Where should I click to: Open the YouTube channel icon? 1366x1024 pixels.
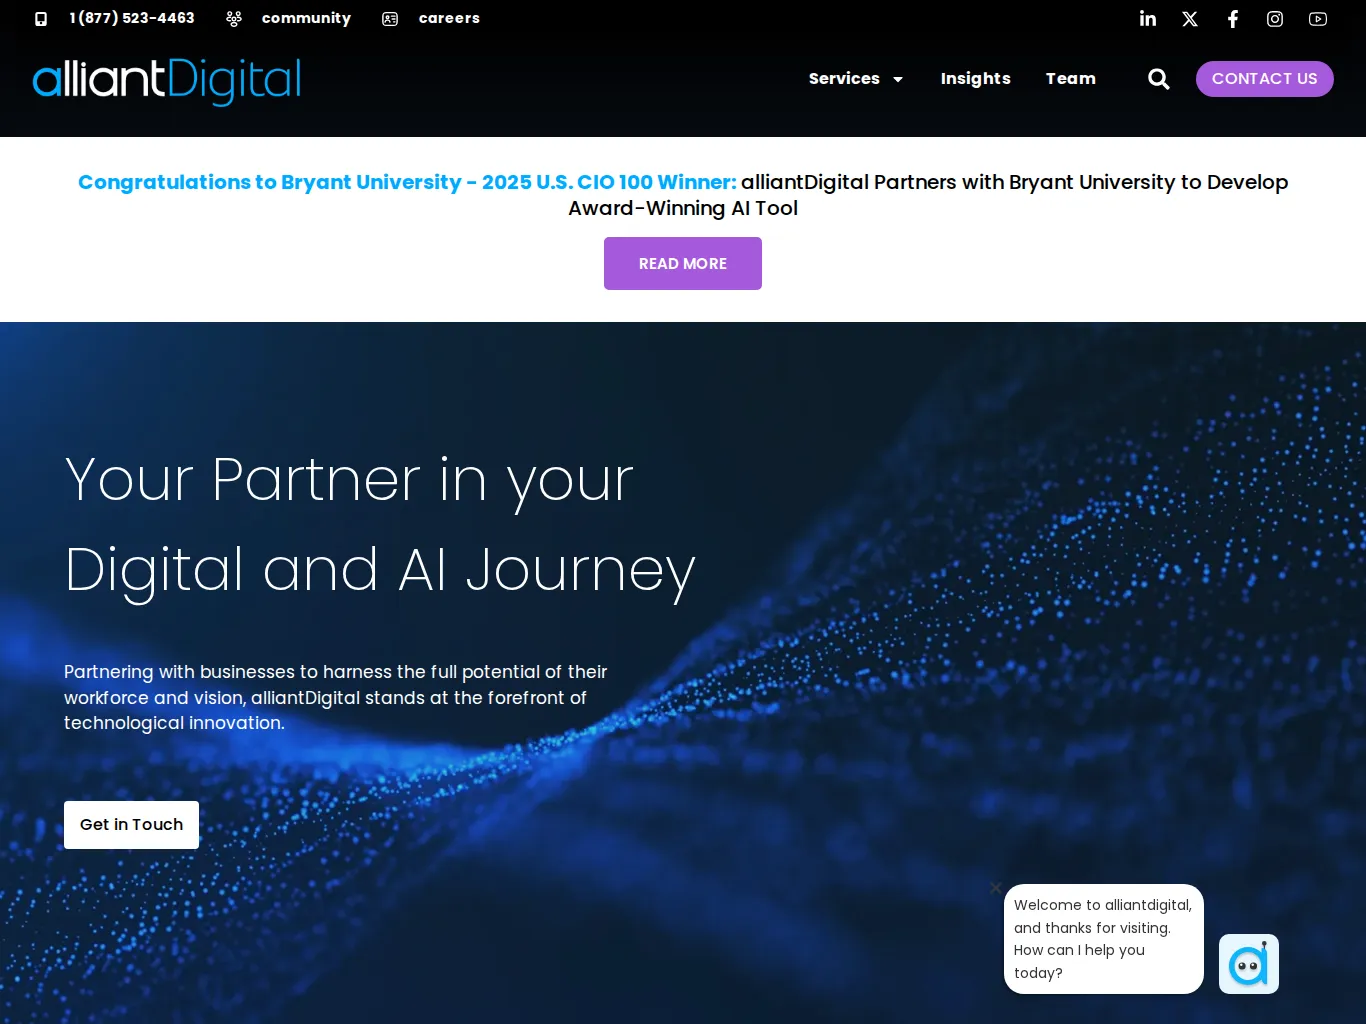pos(1317,18)
